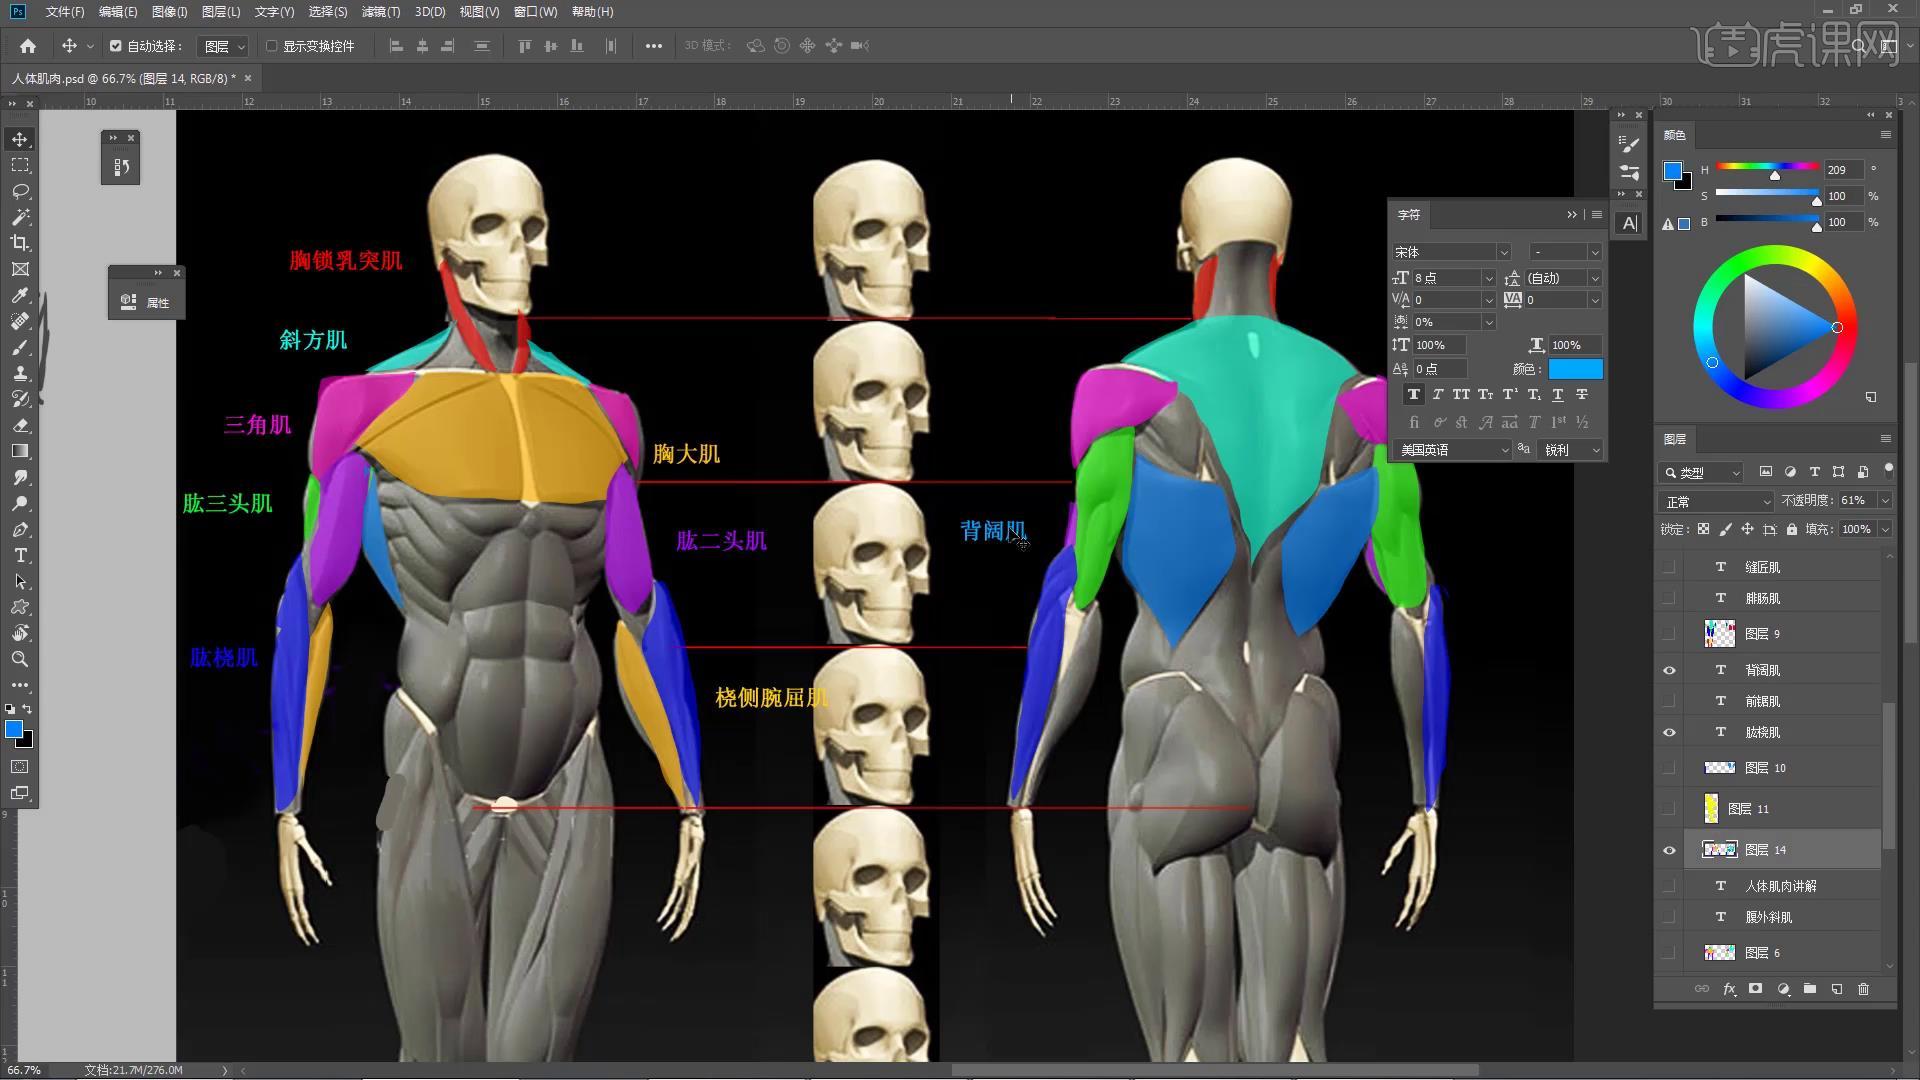Image resolution: width=1920 pixels, height=1080 pixels.
Task: Select the Clone Stamp tool
Action: pos(20,373)
